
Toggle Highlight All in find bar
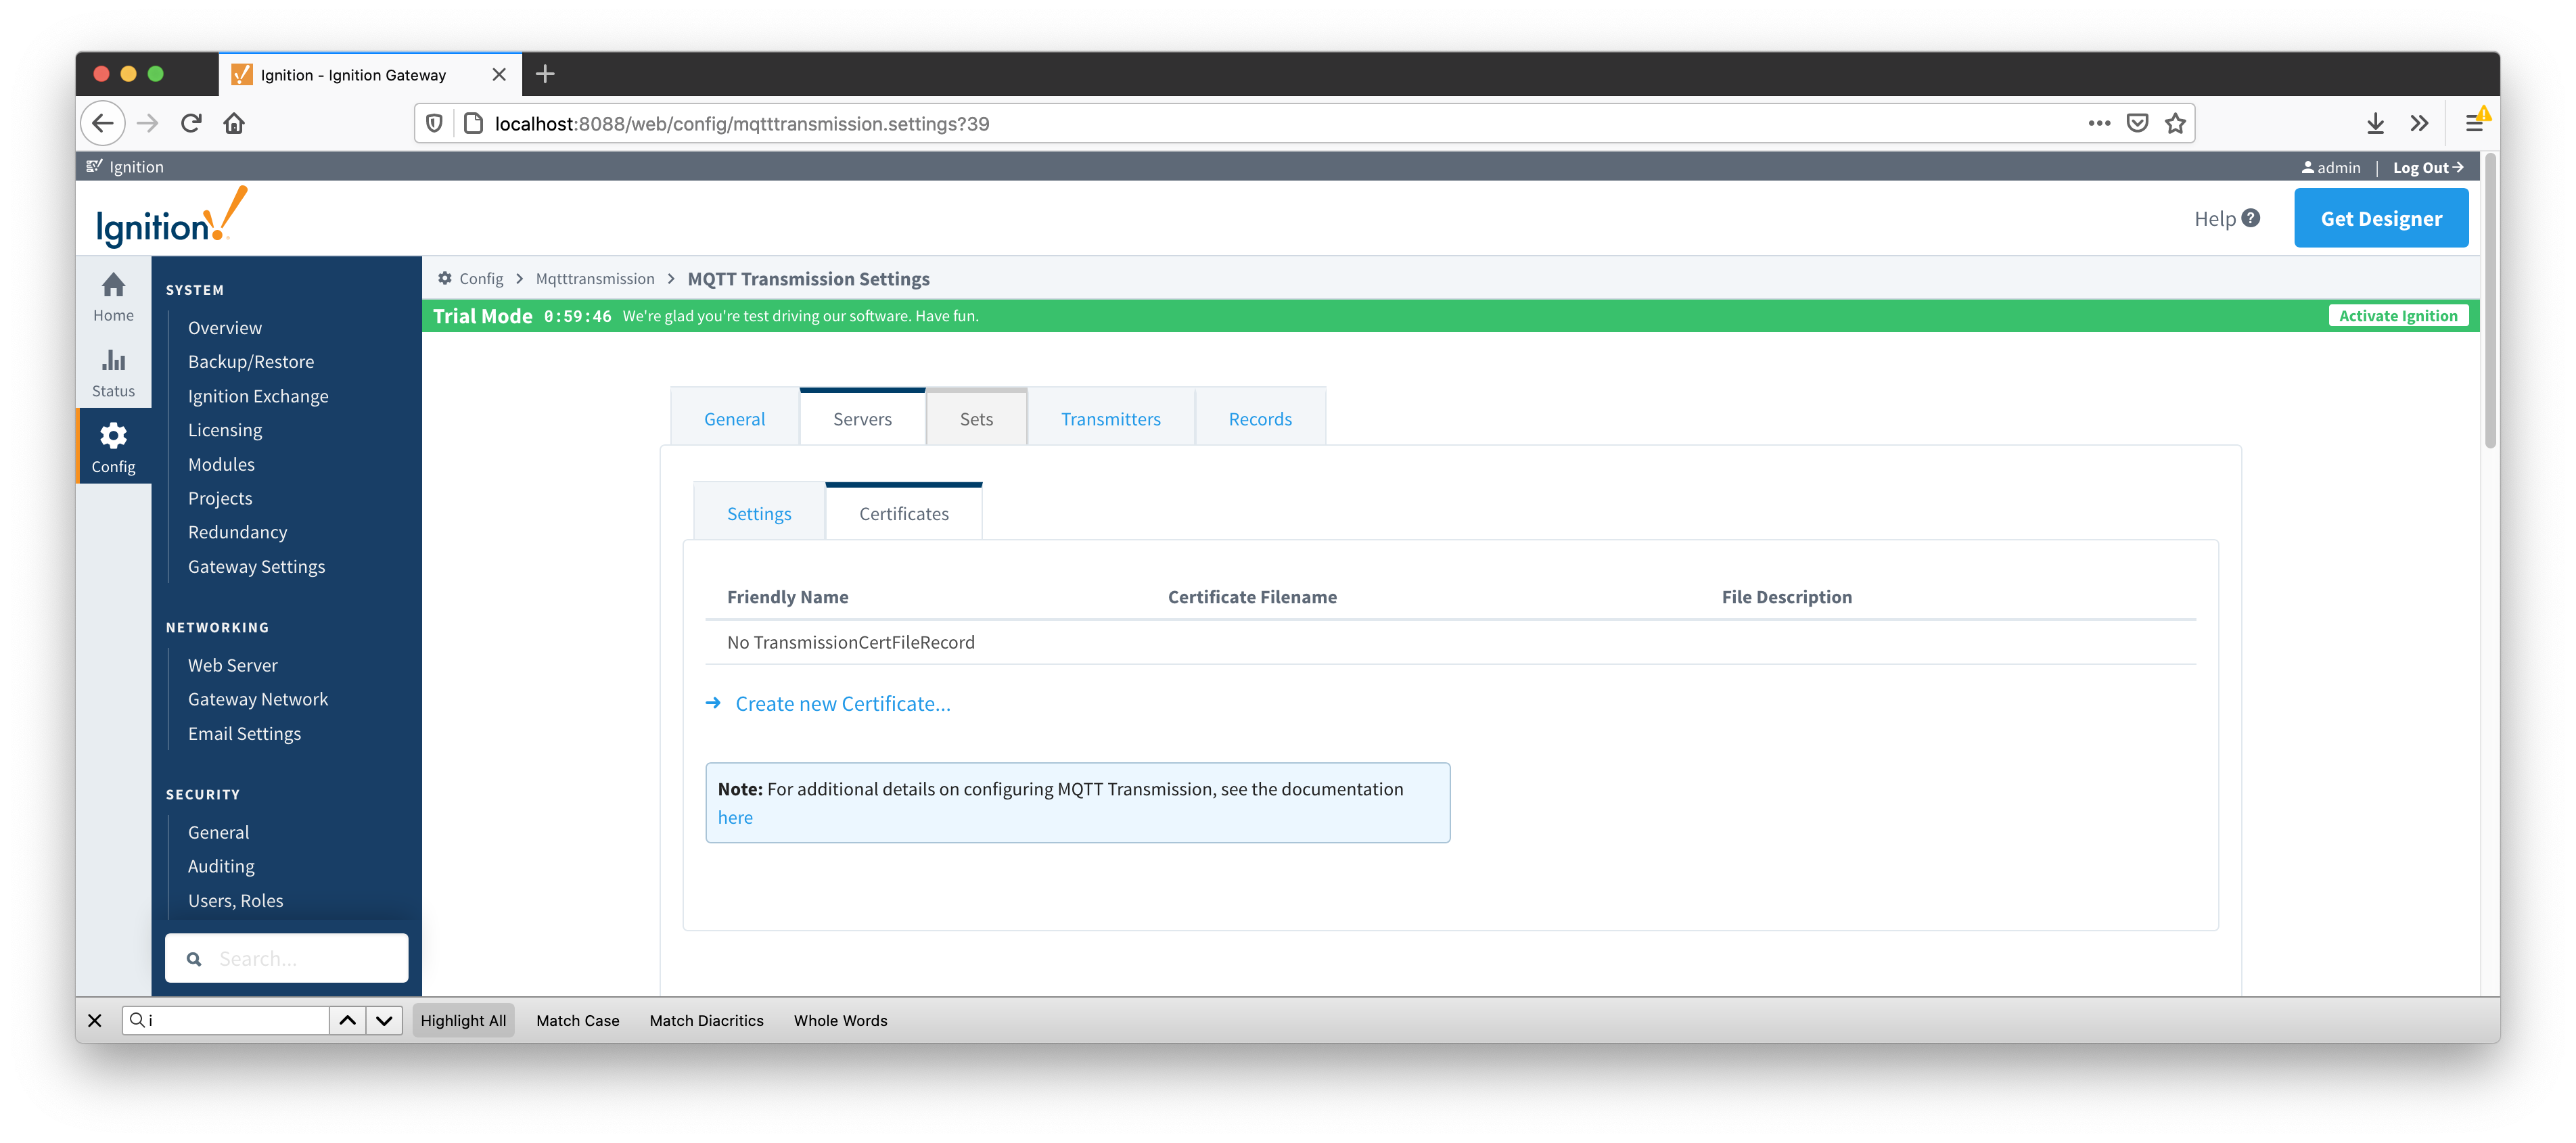(463, 1020)
